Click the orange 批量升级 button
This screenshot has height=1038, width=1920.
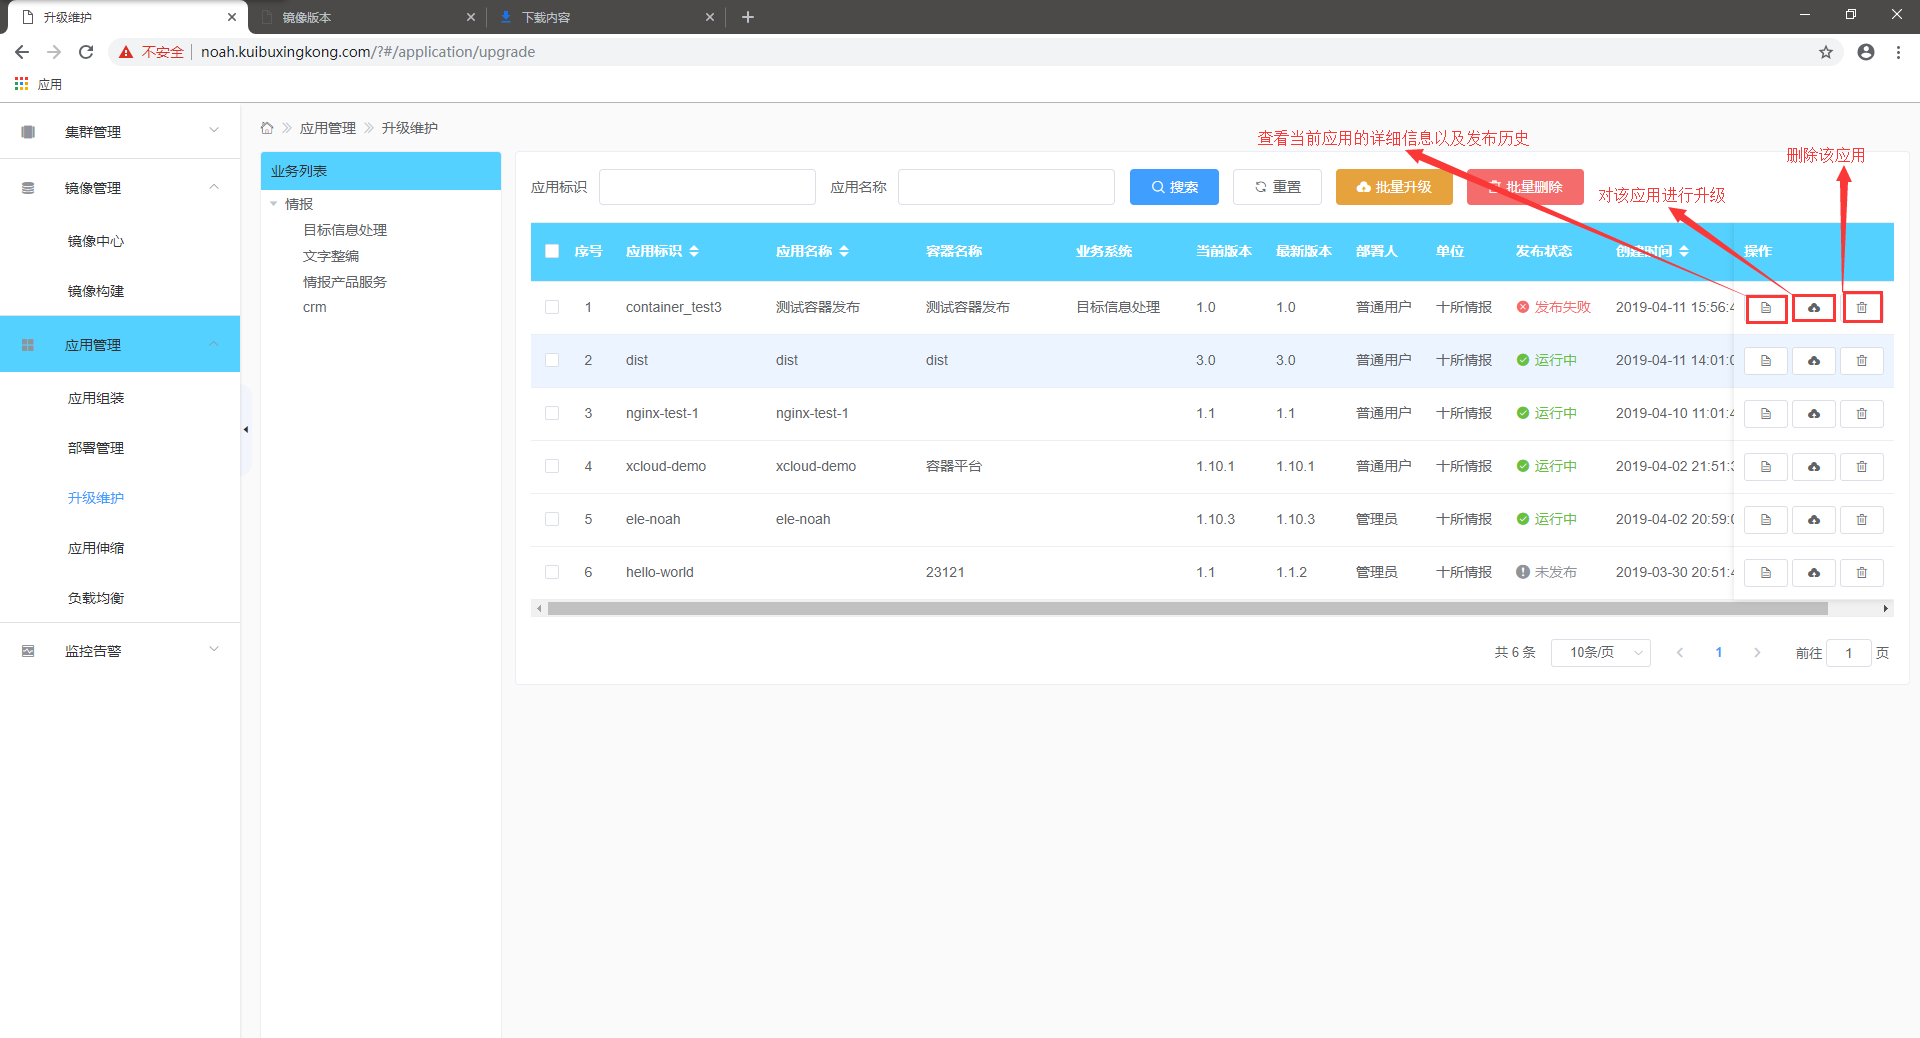tap(1393, 187)
